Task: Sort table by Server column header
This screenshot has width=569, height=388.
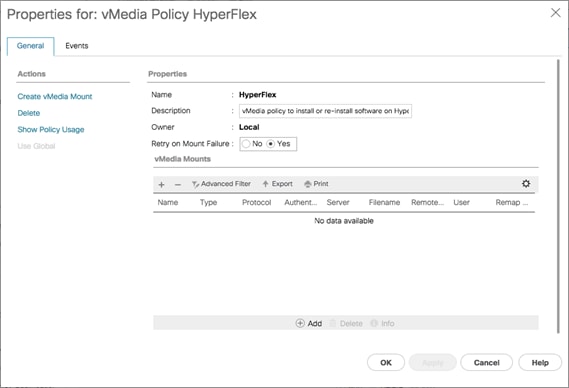Action: tap(338, 203)
